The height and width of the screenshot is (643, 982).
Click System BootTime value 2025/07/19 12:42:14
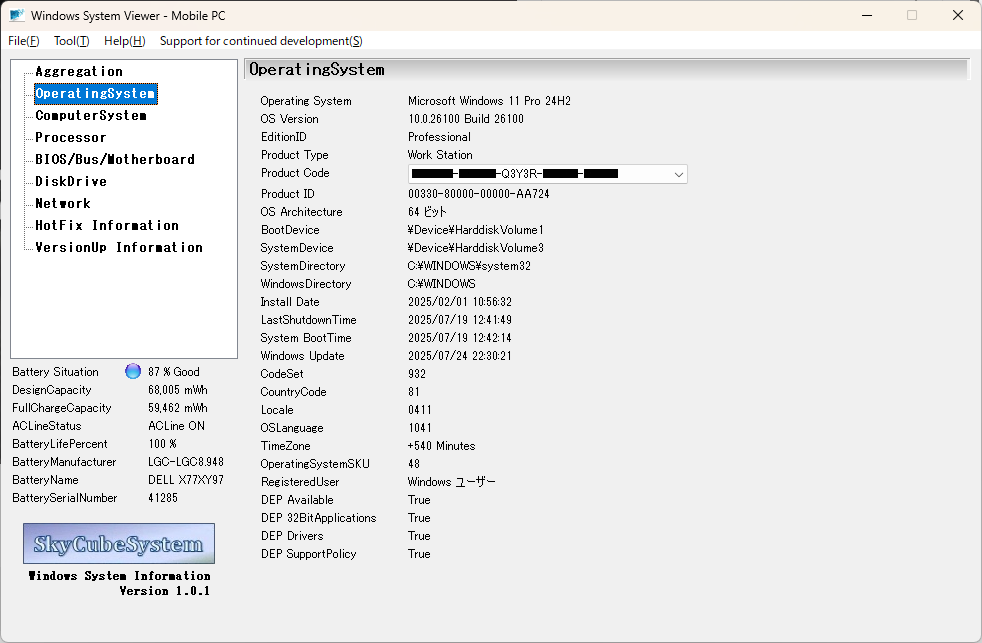(x=460, y=338)
